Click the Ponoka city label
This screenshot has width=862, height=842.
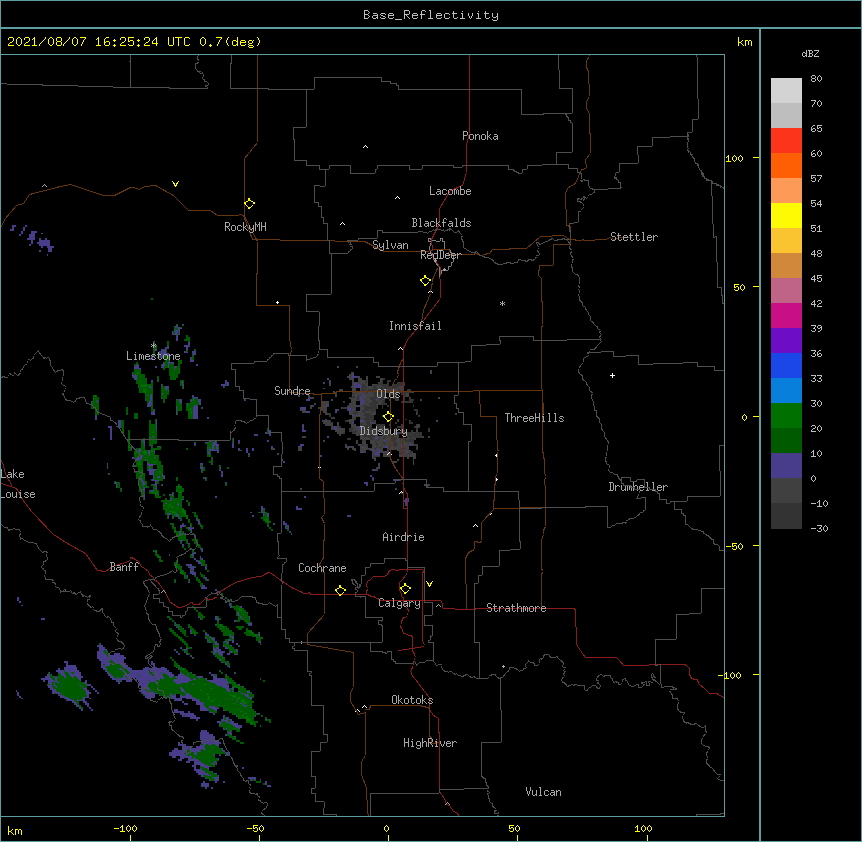480,136
